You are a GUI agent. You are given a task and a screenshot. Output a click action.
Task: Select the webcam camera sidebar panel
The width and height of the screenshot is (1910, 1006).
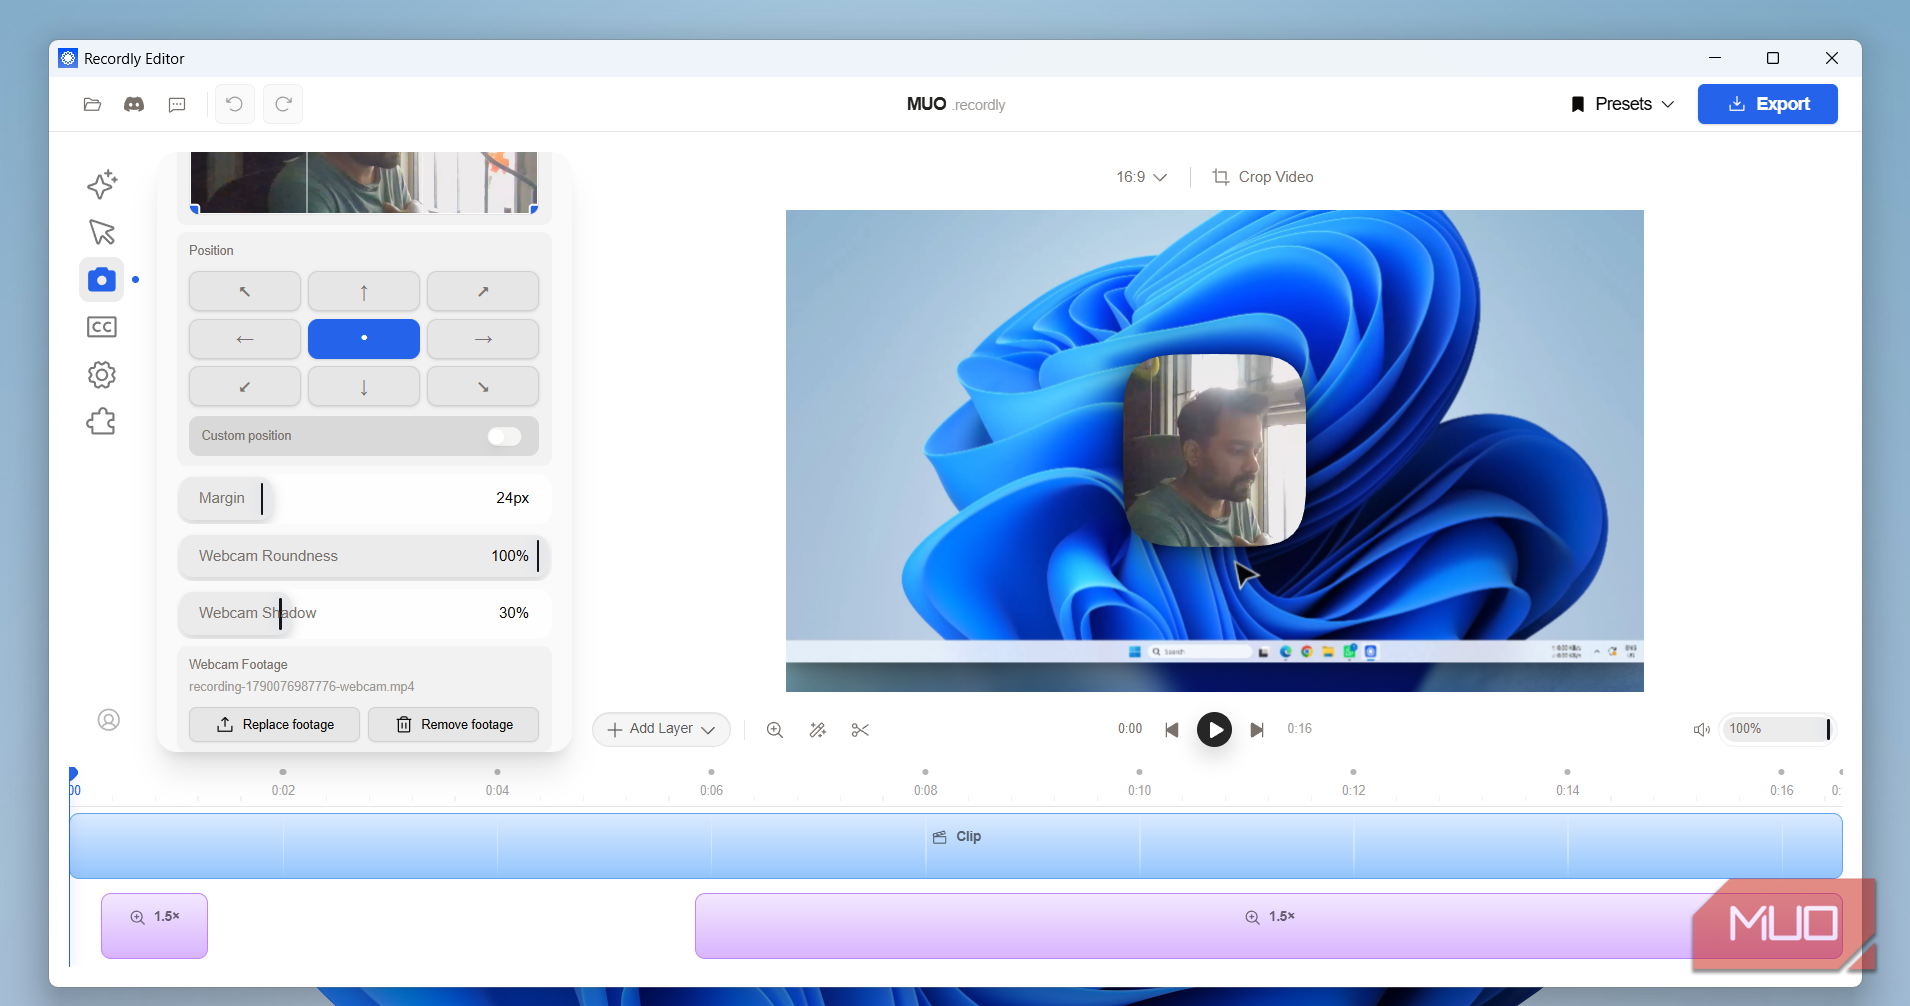point(102,280)
